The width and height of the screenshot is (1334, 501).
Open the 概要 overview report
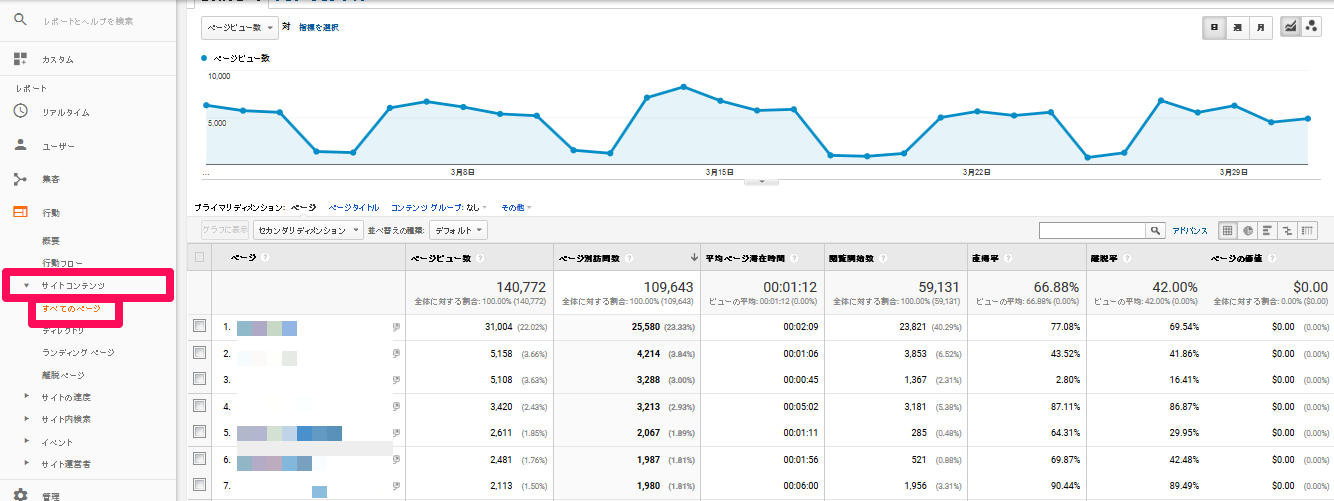[51, 241]
